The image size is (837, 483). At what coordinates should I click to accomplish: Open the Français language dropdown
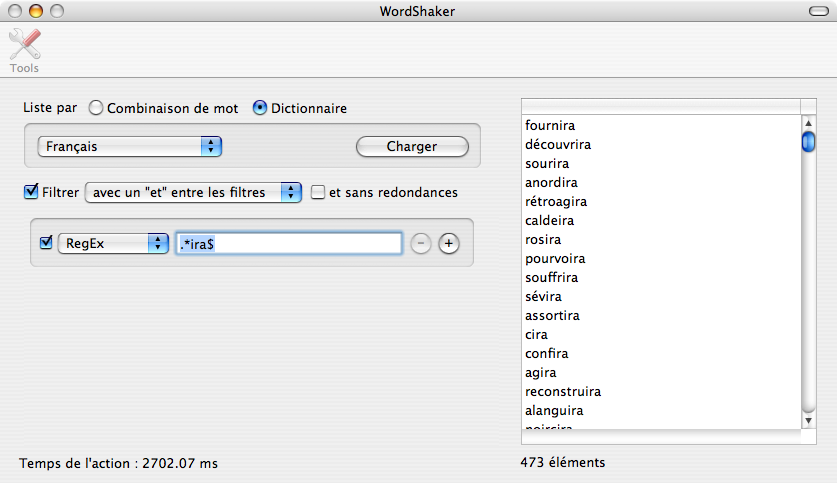130,146
